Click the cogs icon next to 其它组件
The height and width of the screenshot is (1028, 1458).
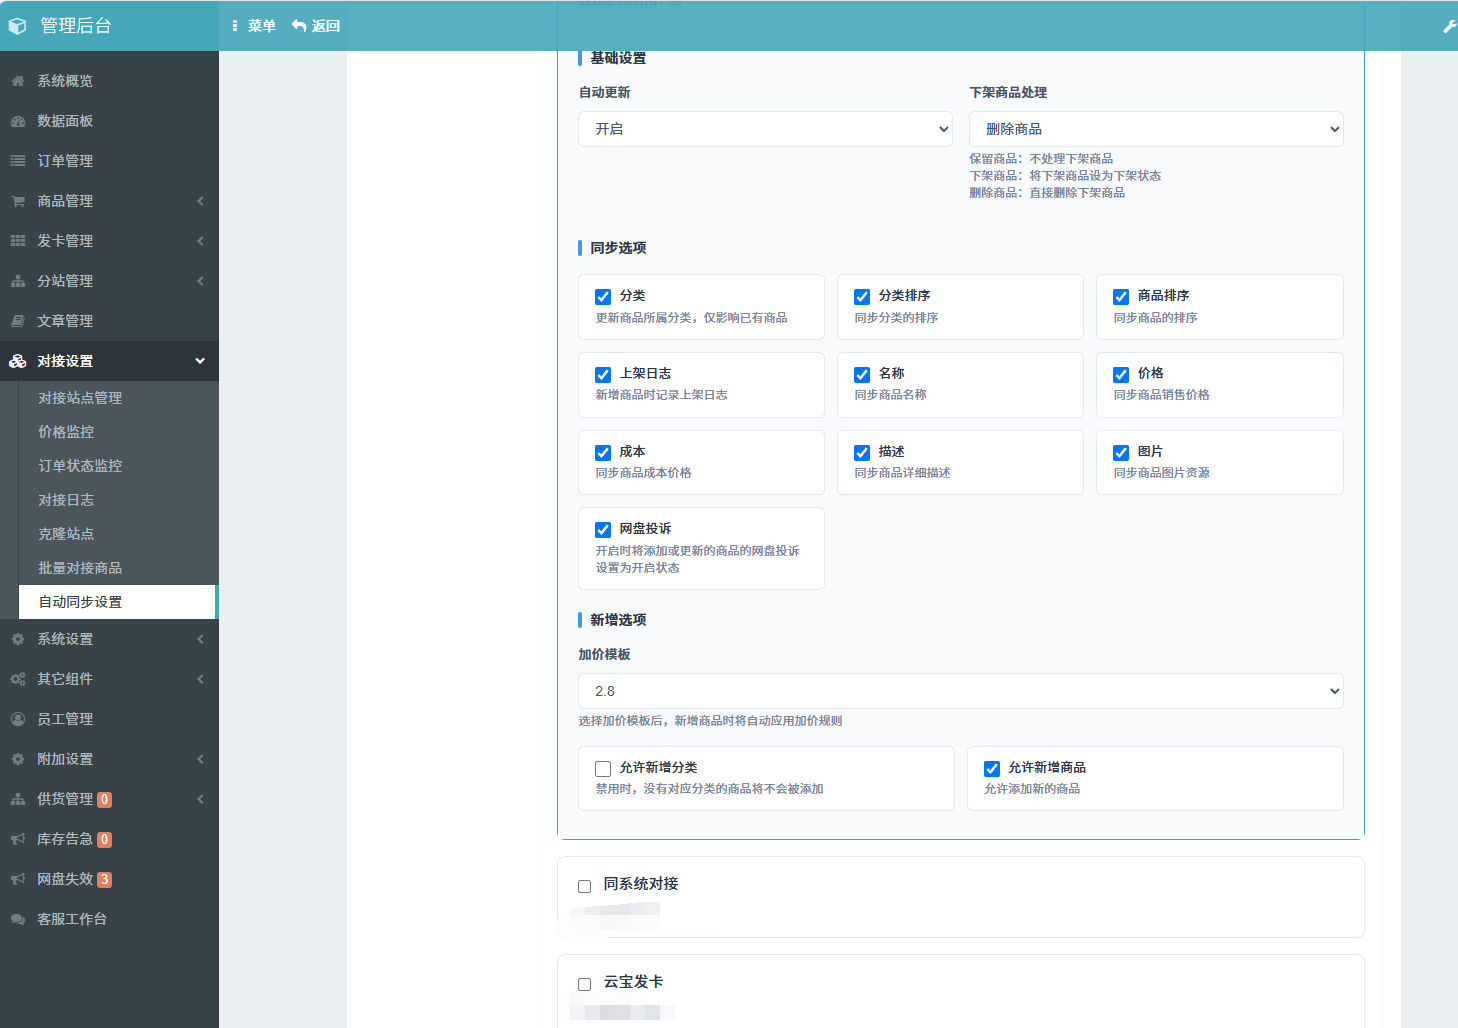point(18,679)
